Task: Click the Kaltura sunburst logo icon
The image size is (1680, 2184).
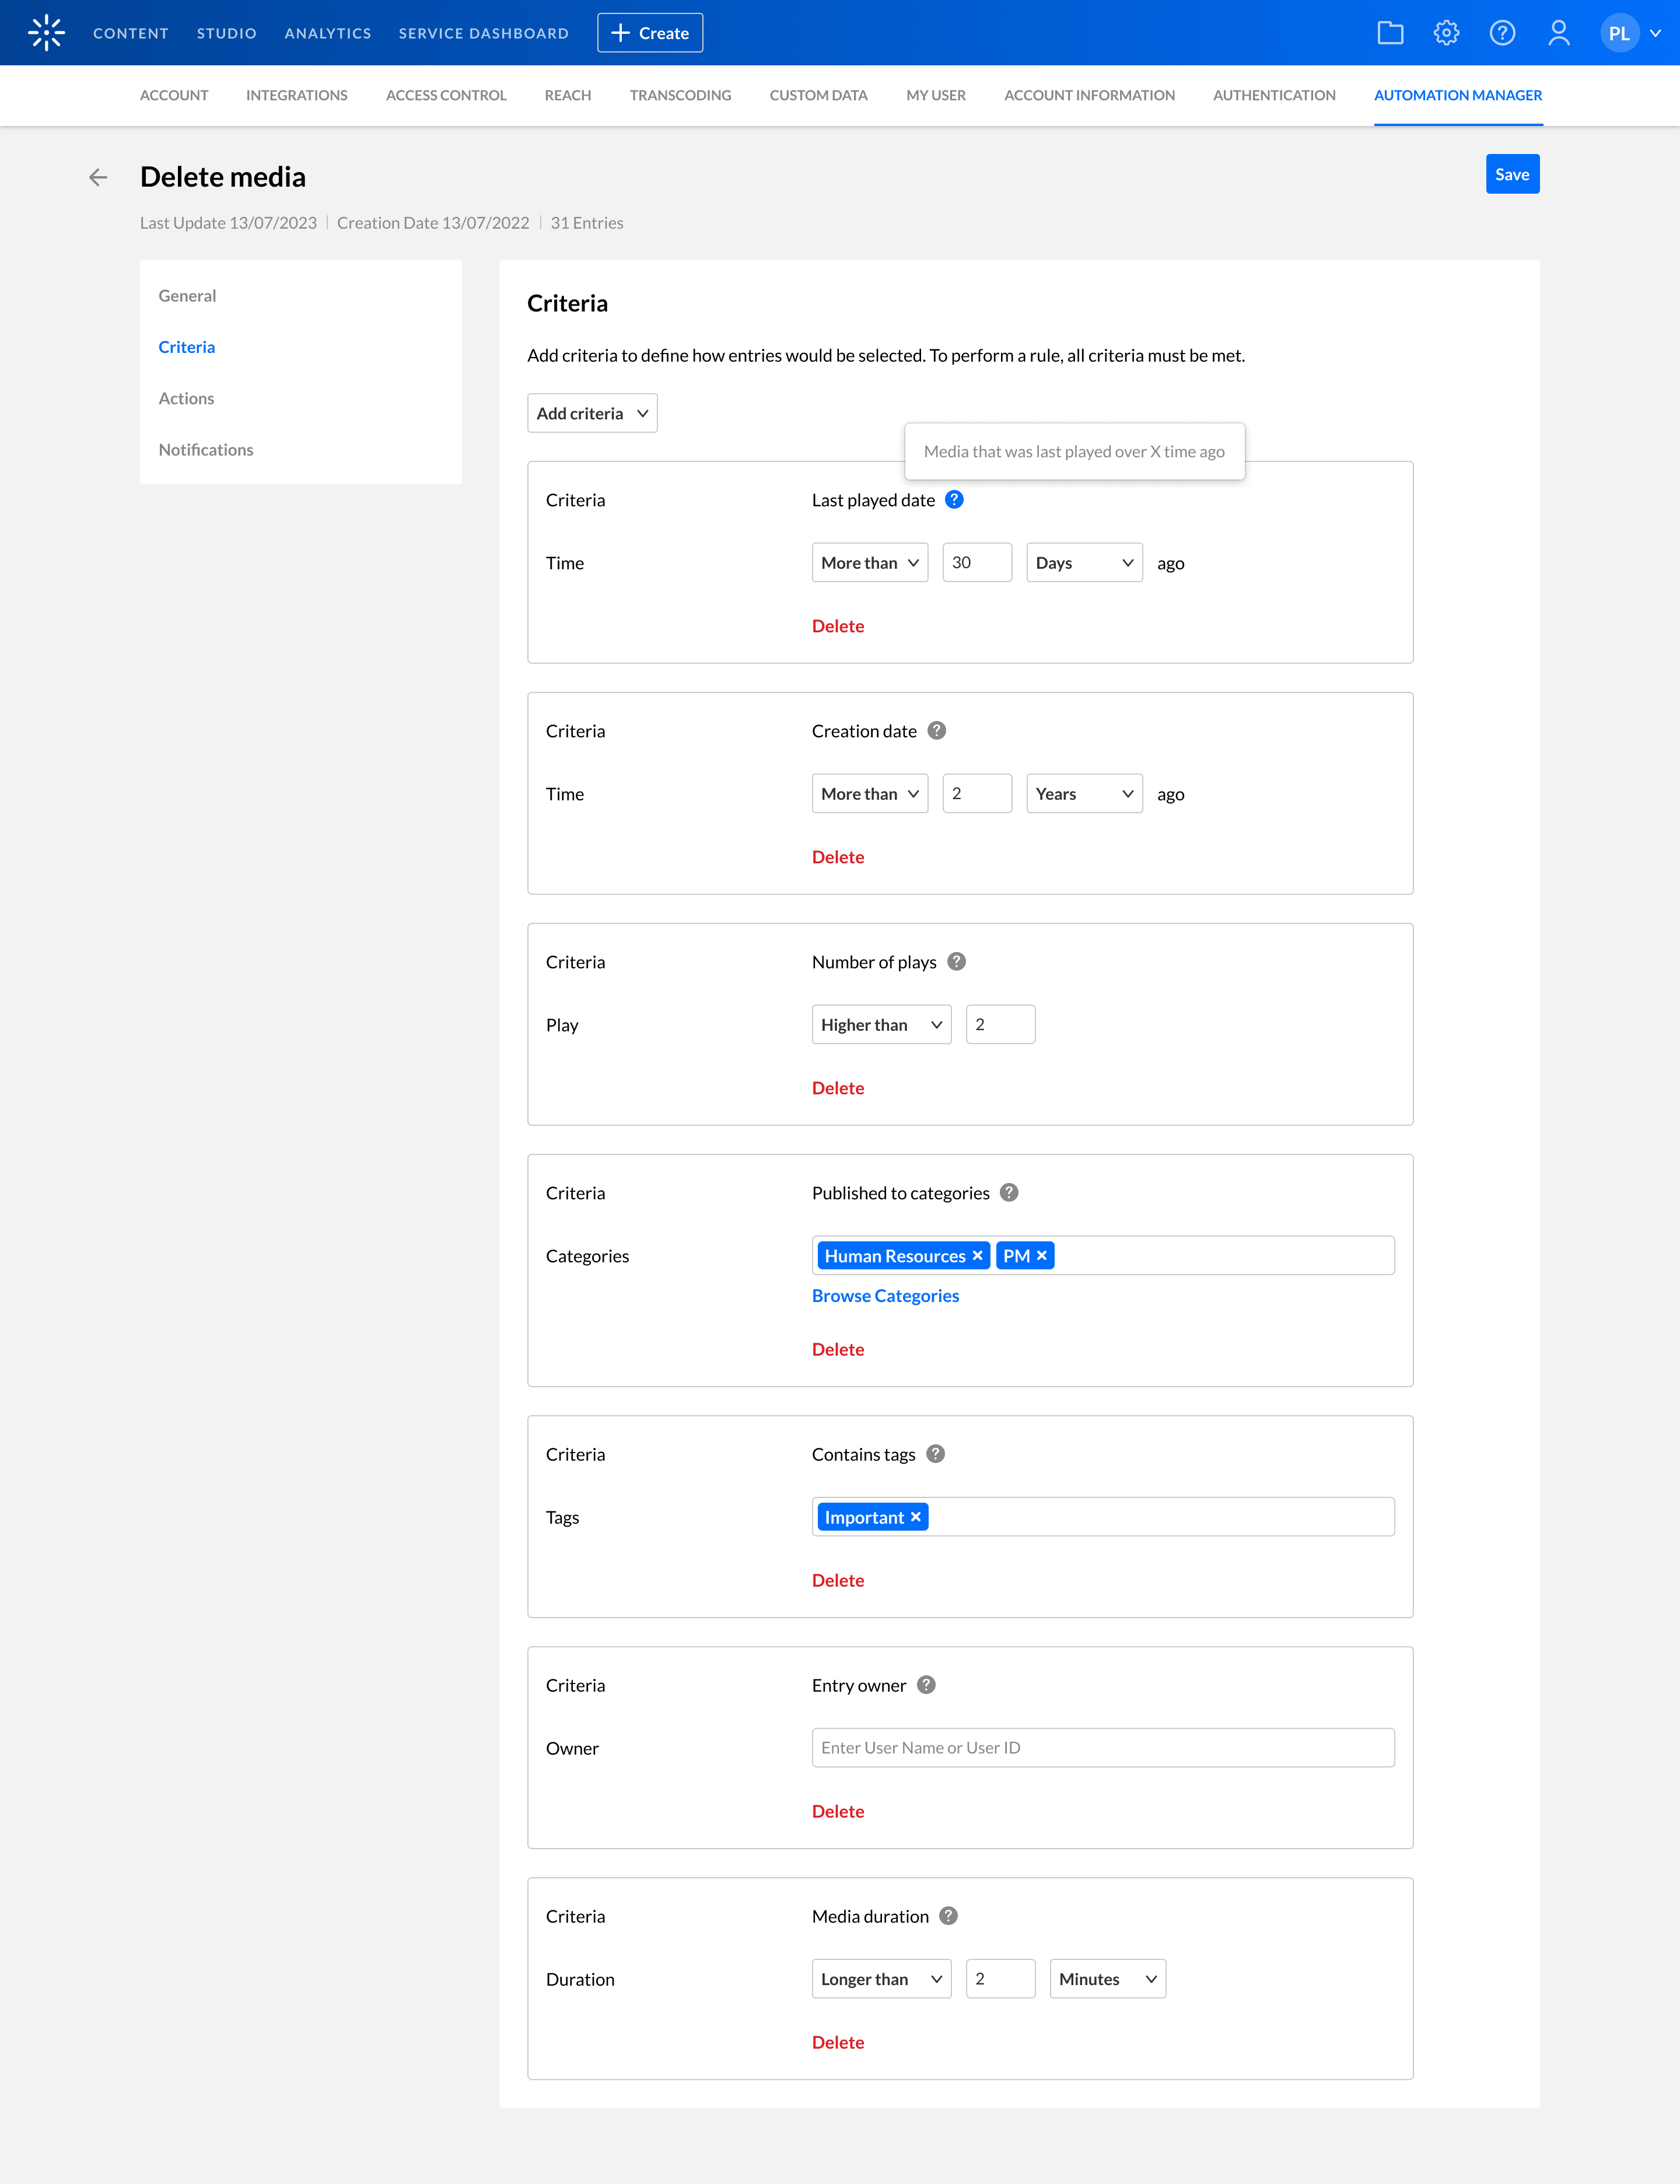Action: click(46, 33)
